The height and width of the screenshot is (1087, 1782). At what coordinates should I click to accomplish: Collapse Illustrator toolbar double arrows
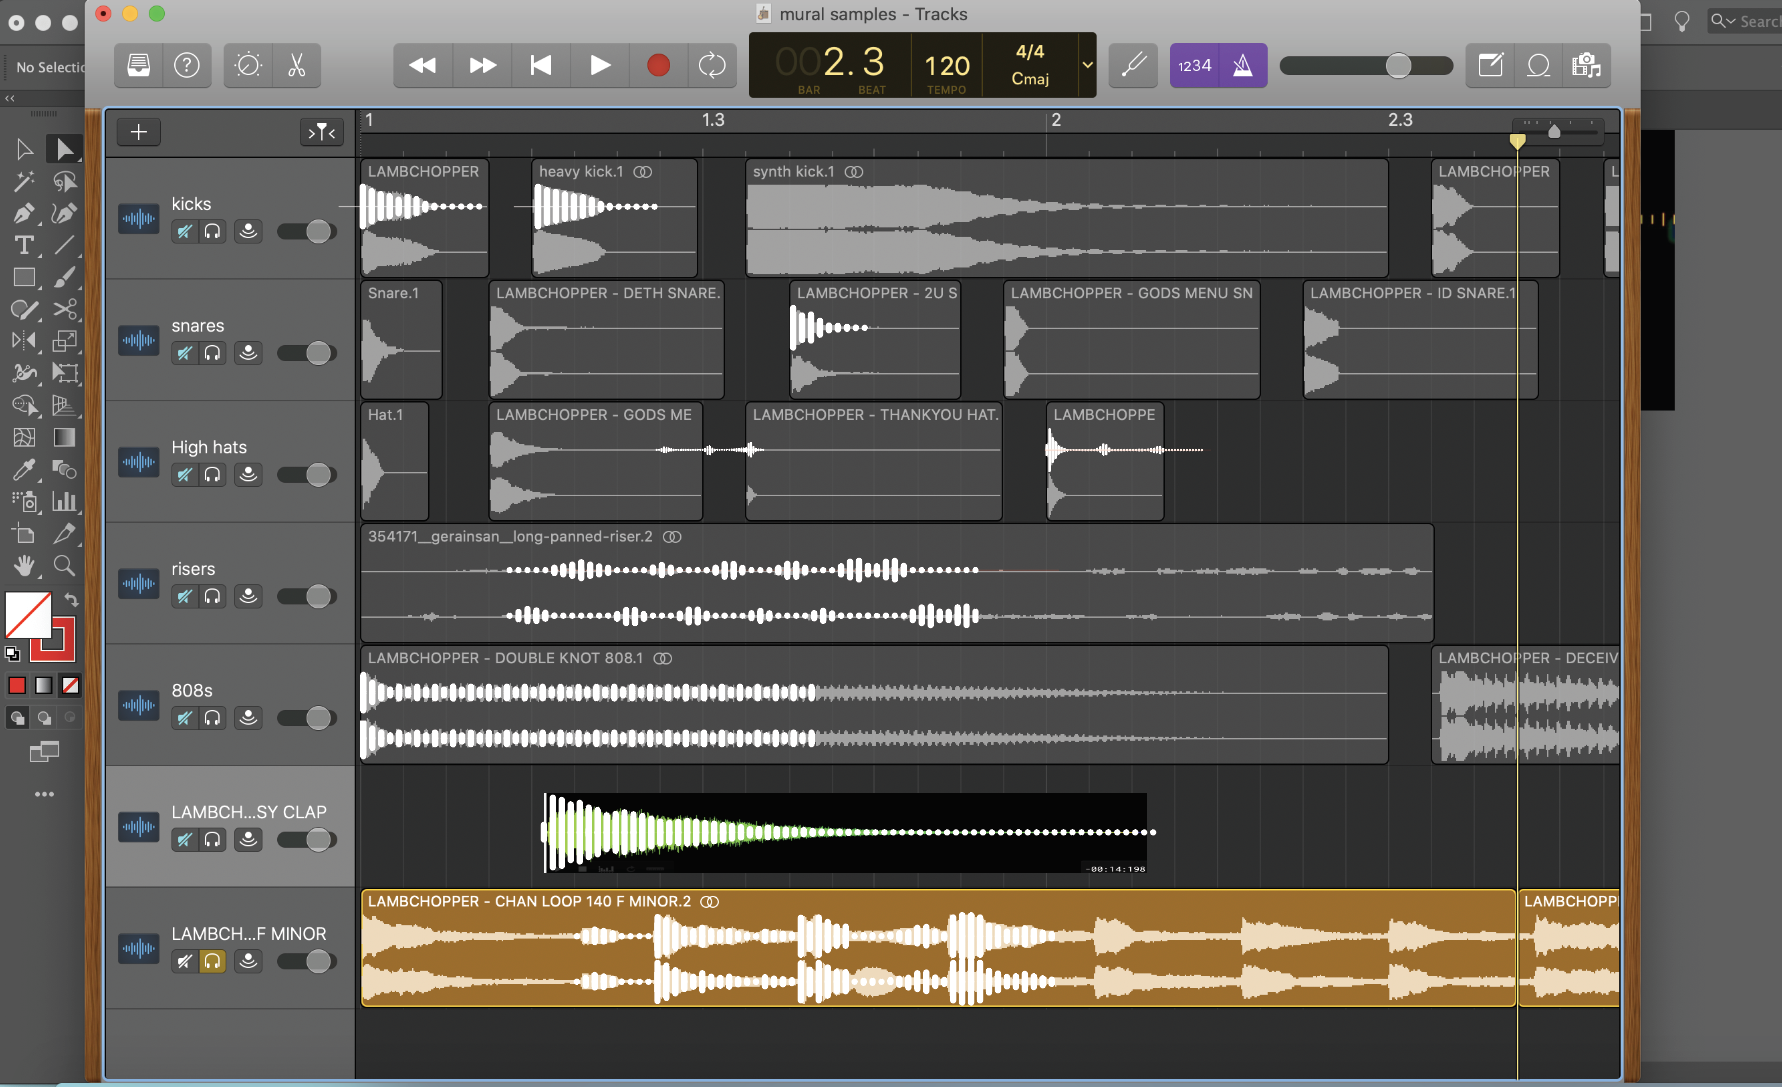tap(10, 98)
